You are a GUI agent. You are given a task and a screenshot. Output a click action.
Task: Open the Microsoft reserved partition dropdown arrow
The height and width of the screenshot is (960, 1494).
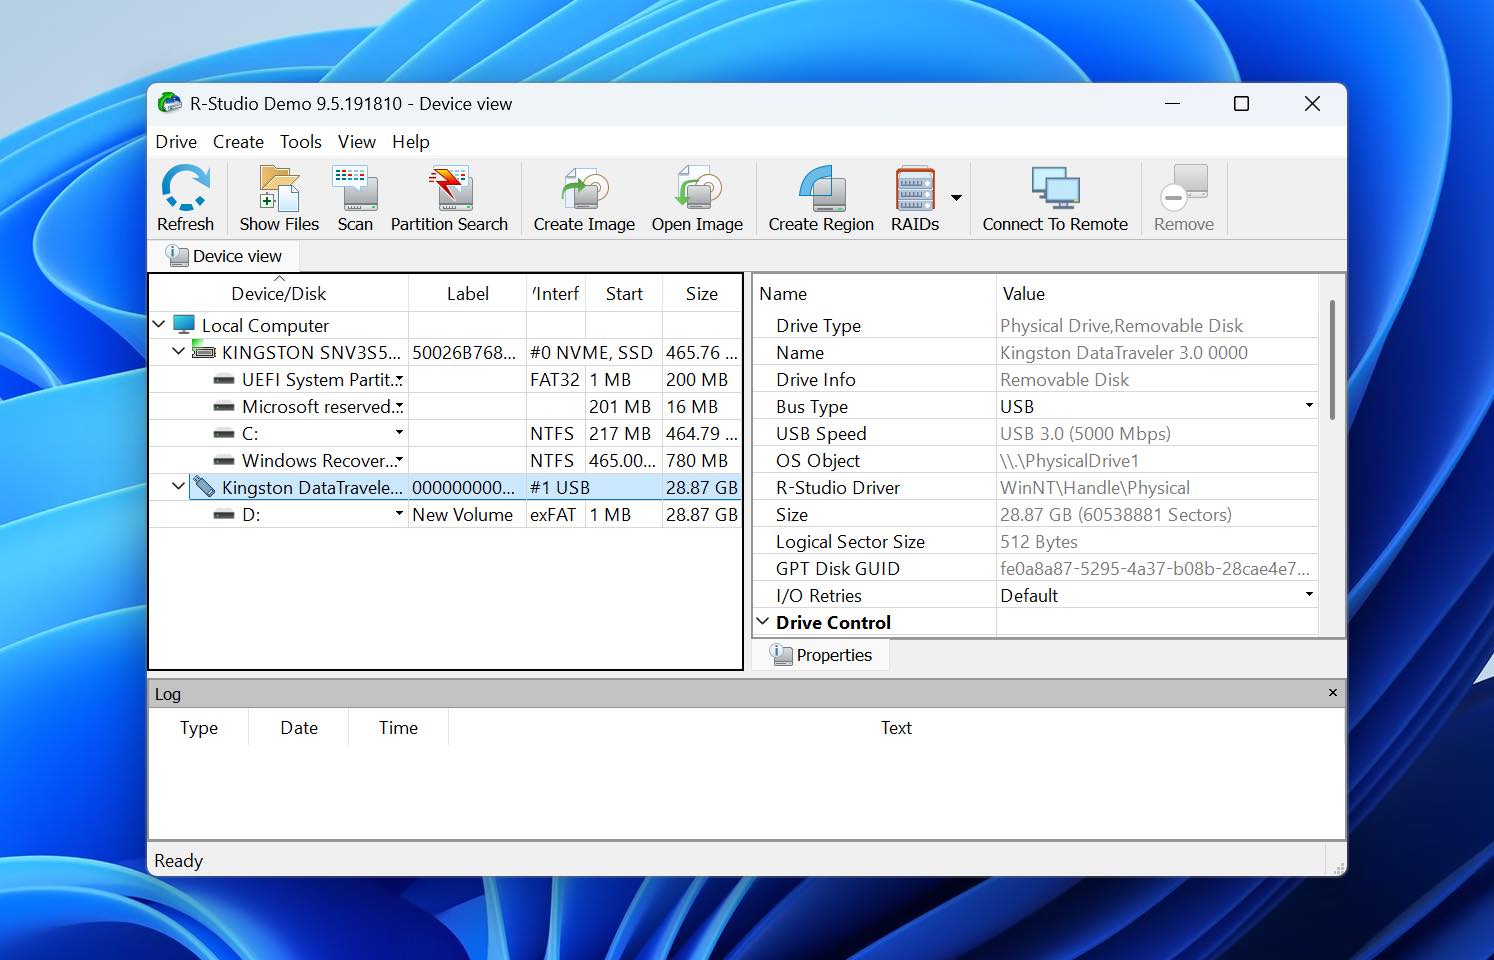point(399,406)
